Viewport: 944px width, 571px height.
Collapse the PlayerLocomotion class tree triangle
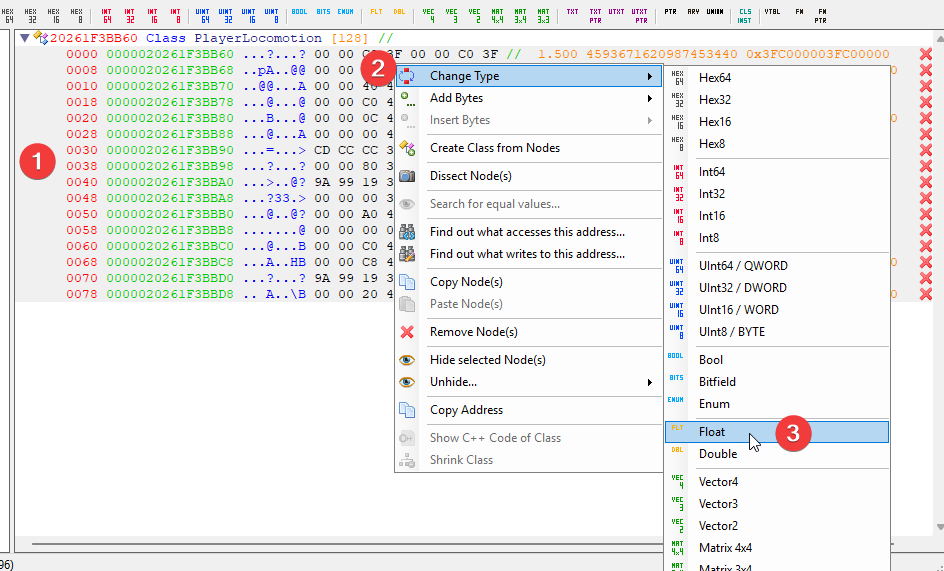coord(25,38)
